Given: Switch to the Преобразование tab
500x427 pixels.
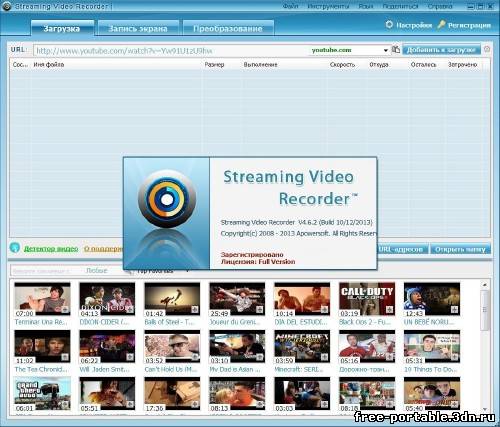Looking at the screenshot, I should point(228,28).
